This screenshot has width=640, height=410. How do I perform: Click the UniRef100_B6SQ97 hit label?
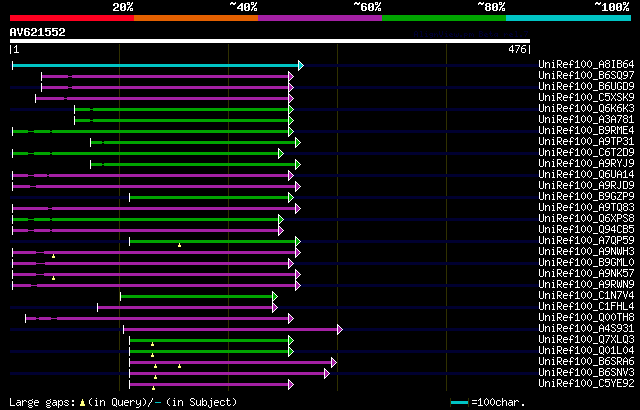586,75
